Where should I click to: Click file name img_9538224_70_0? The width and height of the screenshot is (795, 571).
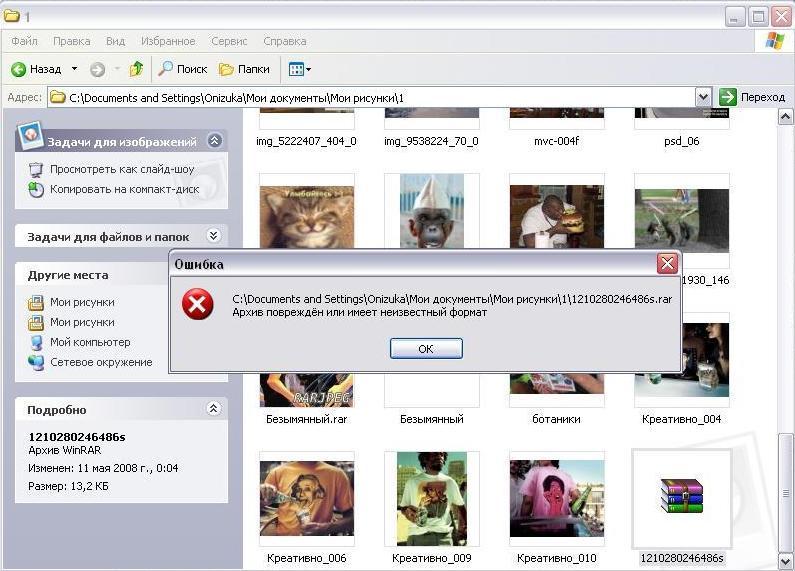[431, 141]
